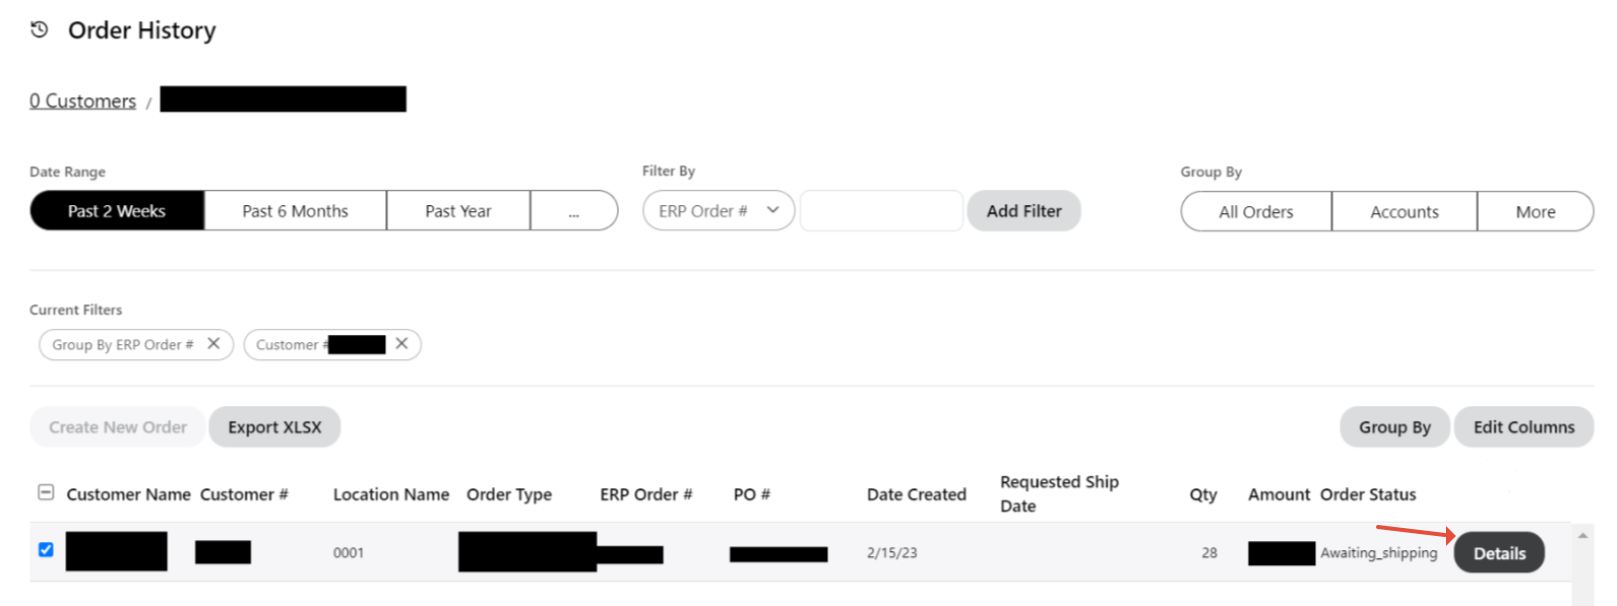Select the Past 2 Weeks date range
This screenshot has height=606, width=1617.
(117, 211)
